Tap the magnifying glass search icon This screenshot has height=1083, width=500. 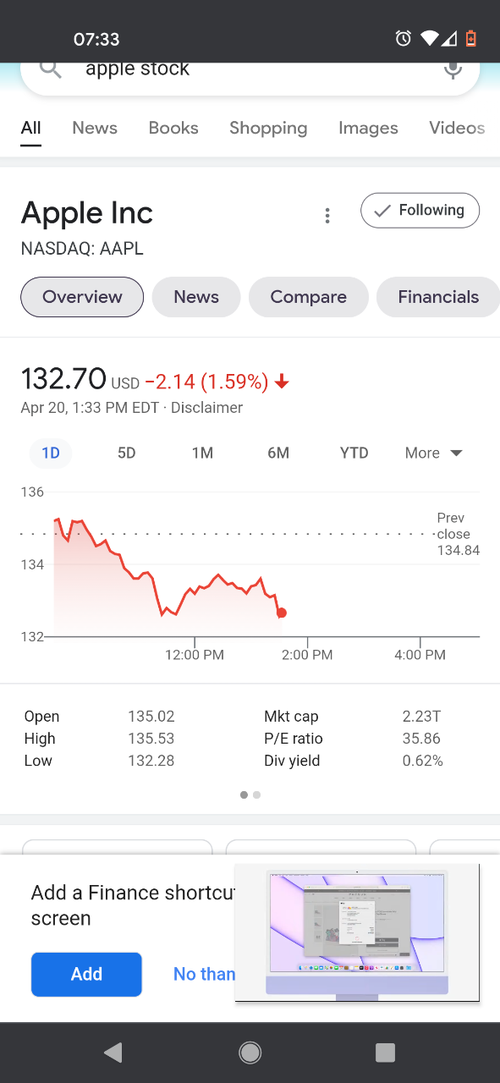point(50,69)
